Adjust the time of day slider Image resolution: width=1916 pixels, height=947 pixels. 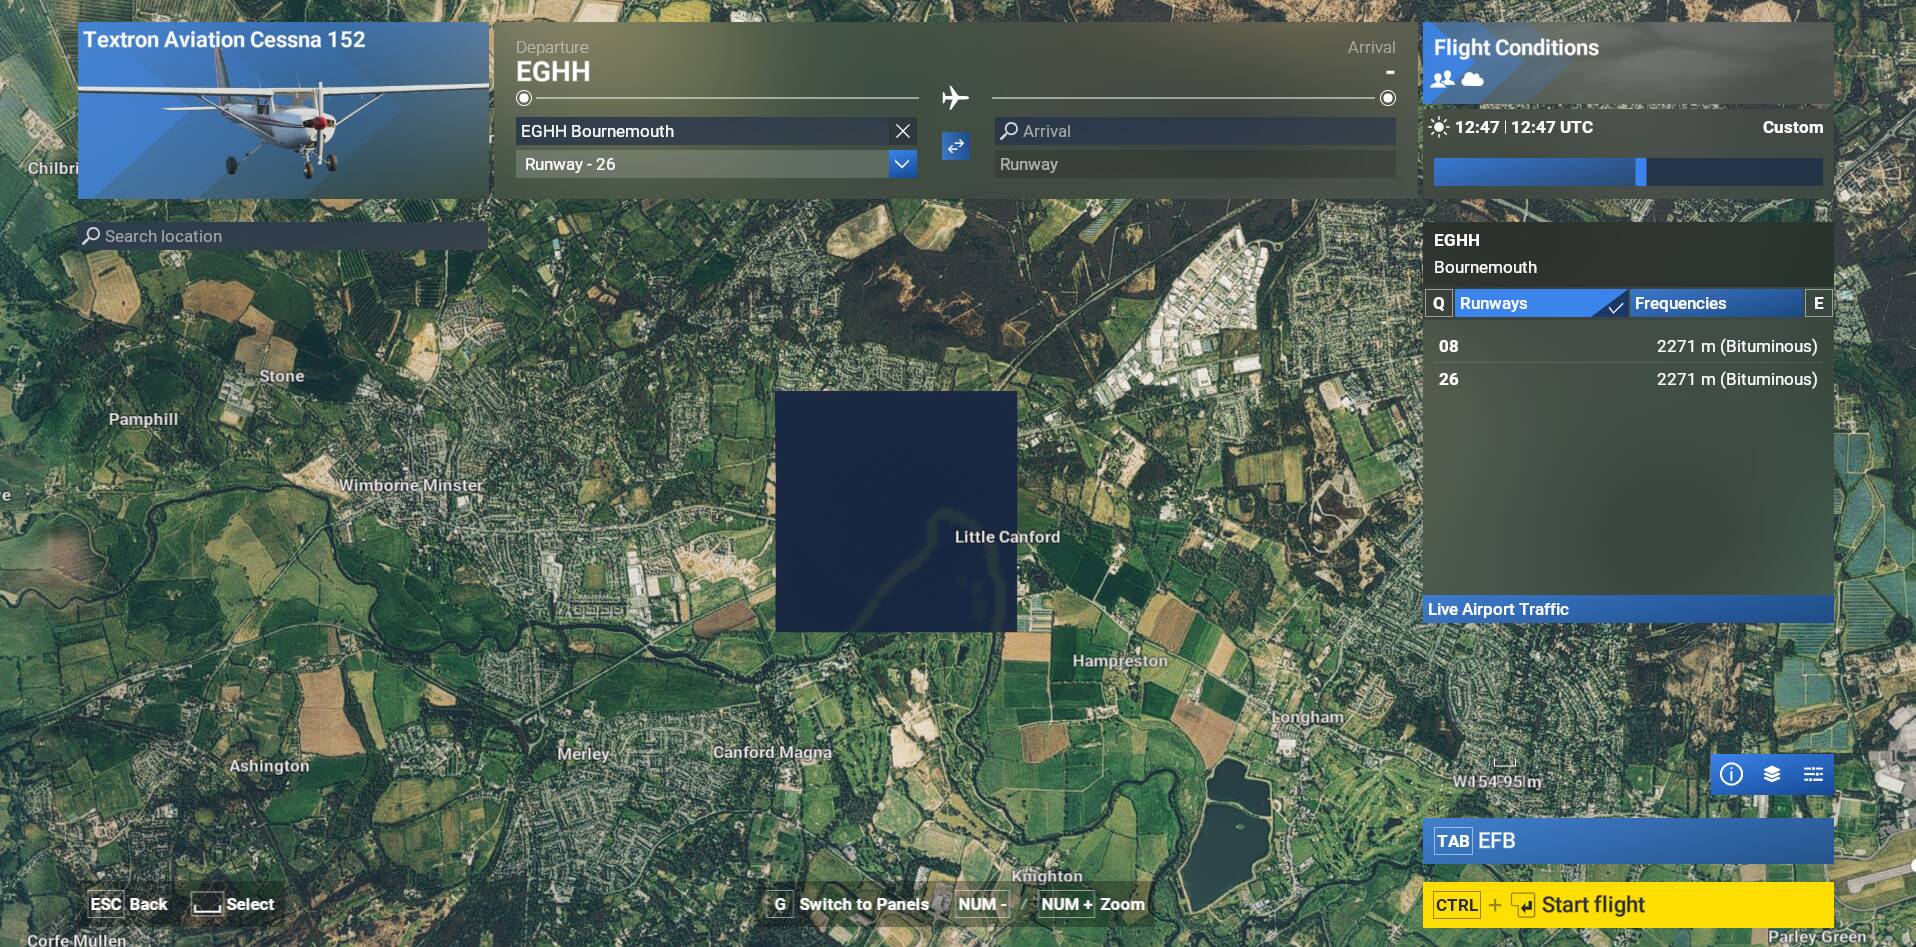click(x=1640, y=172)
